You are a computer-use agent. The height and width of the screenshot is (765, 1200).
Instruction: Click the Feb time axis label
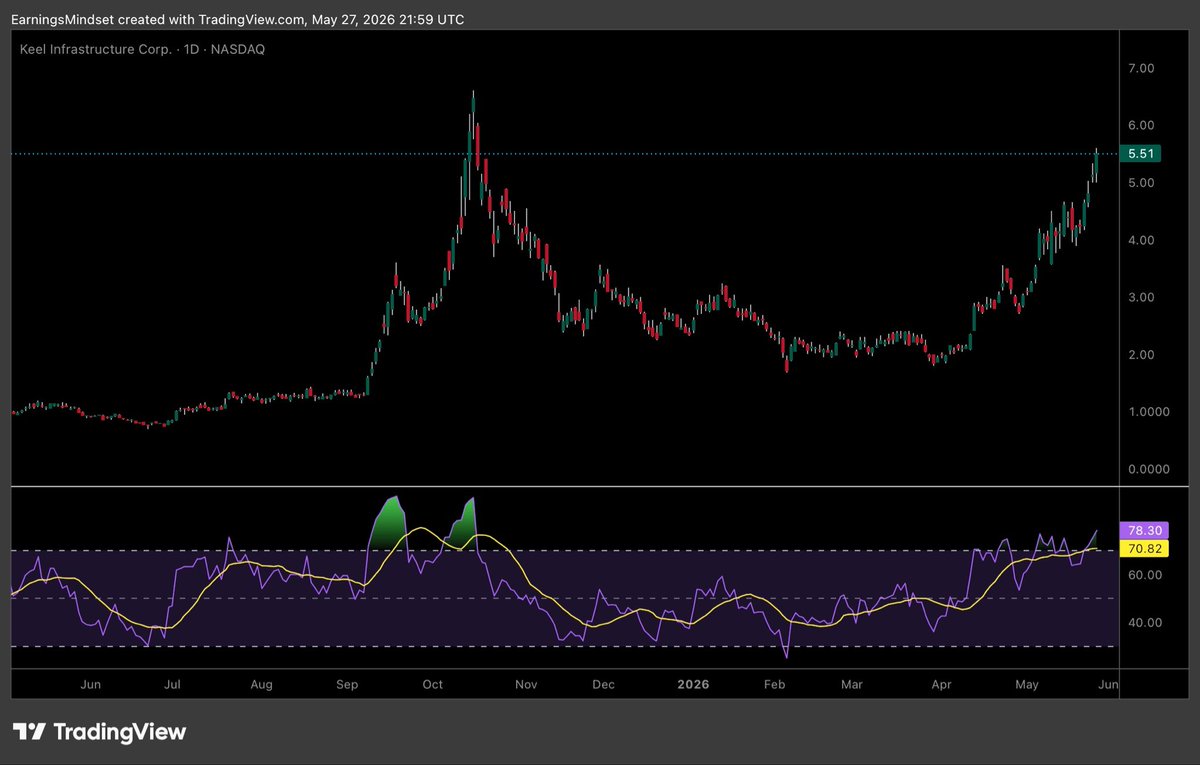pos(775,685)
